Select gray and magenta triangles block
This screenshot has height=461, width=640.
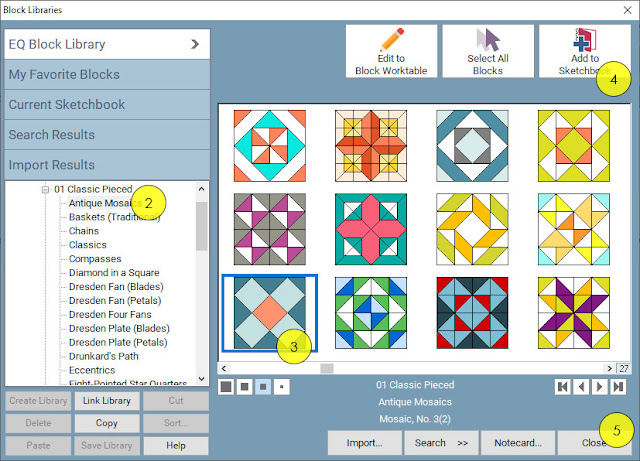coord(269,229)
